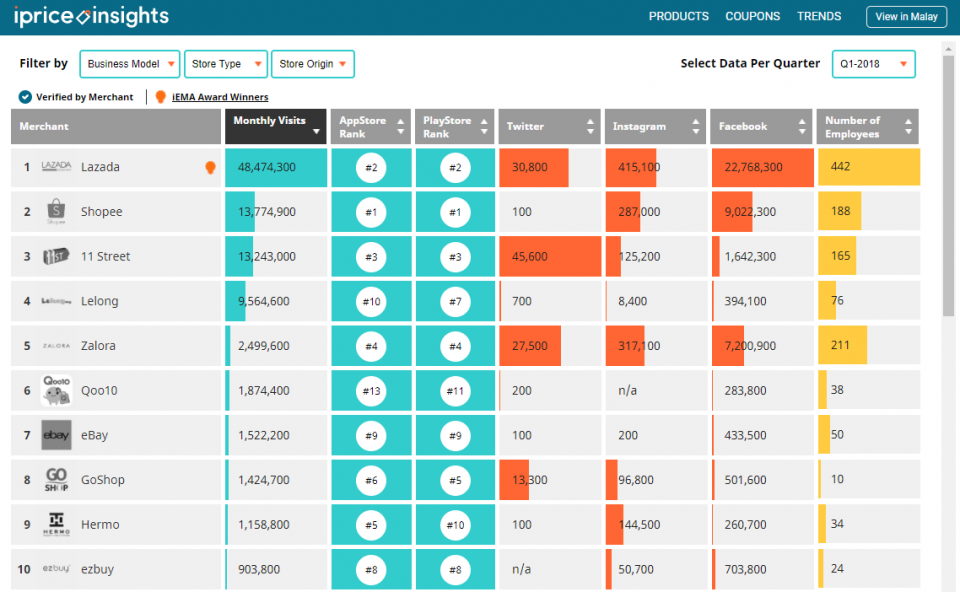This screenshot has width=960, height=592.
Task: Click the Zalora merchant name
Action: (x=98, y=346)
